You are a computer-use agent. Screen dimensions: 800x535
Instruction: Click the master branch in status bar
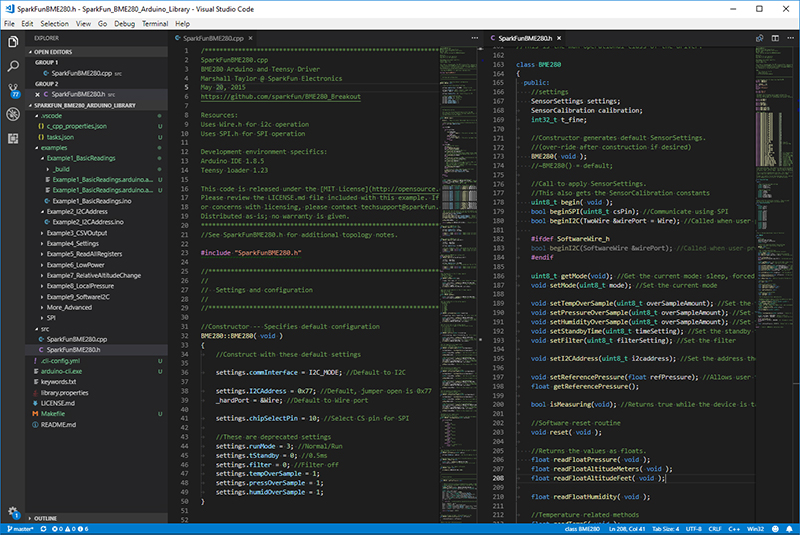[21, 529]
